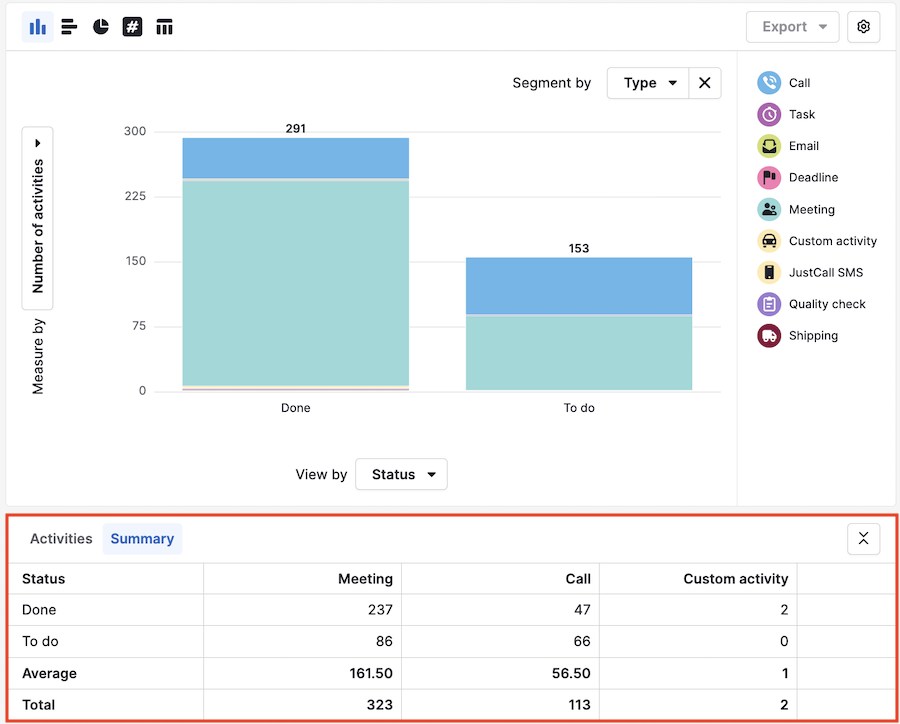Expand the Number of activities measure selector
The width and height of the screenshot is (900, 724).
(38, 218)
